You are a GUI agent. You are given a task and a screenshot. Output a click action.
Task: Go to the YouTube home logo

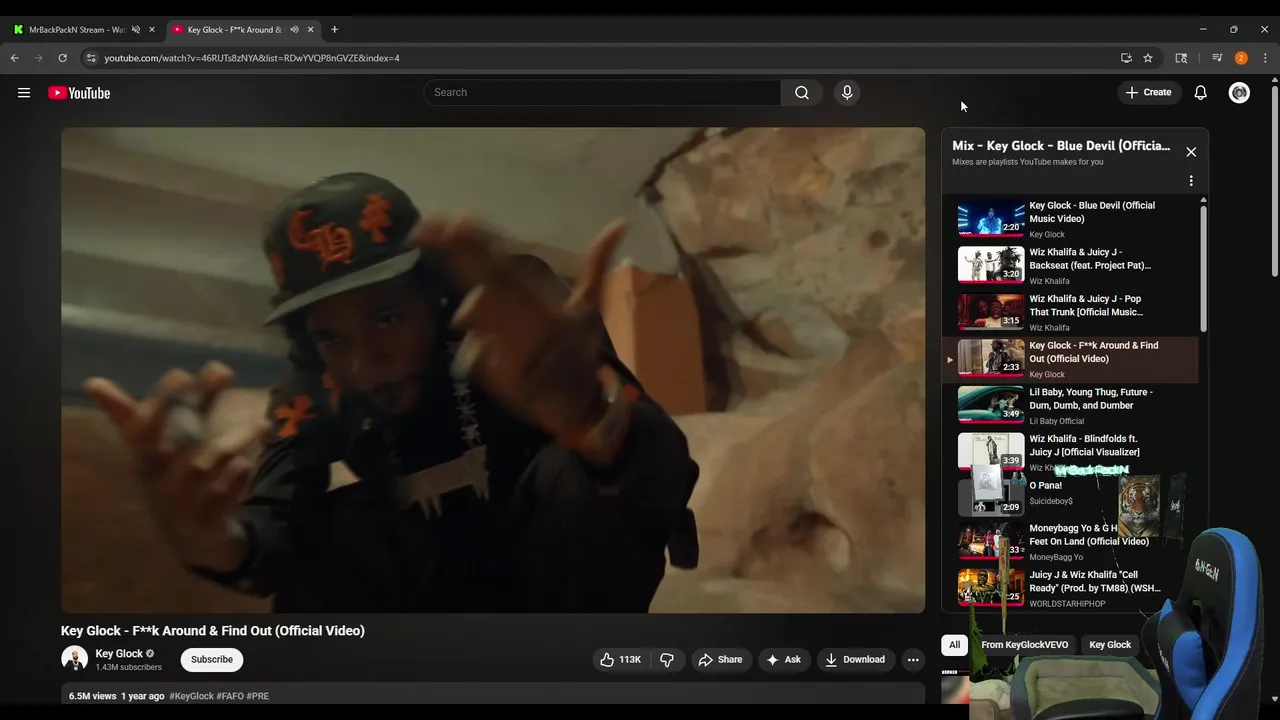click(x=79, y=93)
